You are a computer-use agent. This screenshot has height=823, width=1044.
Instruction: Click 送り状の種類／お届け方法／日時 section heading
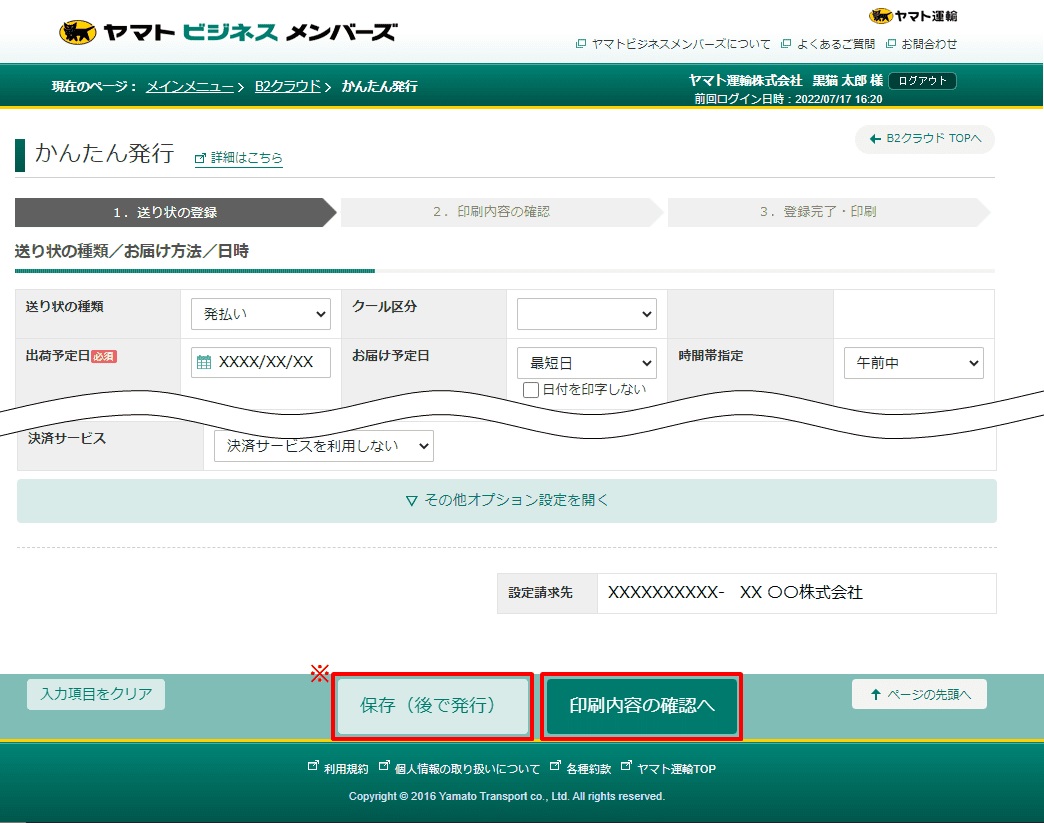tap(132, 251)
